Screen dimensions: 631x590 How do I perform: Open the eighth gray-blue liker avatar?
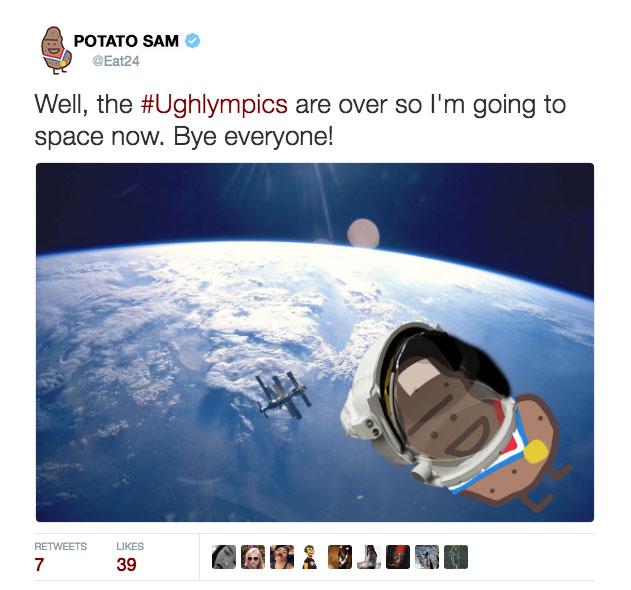(427, 557)
